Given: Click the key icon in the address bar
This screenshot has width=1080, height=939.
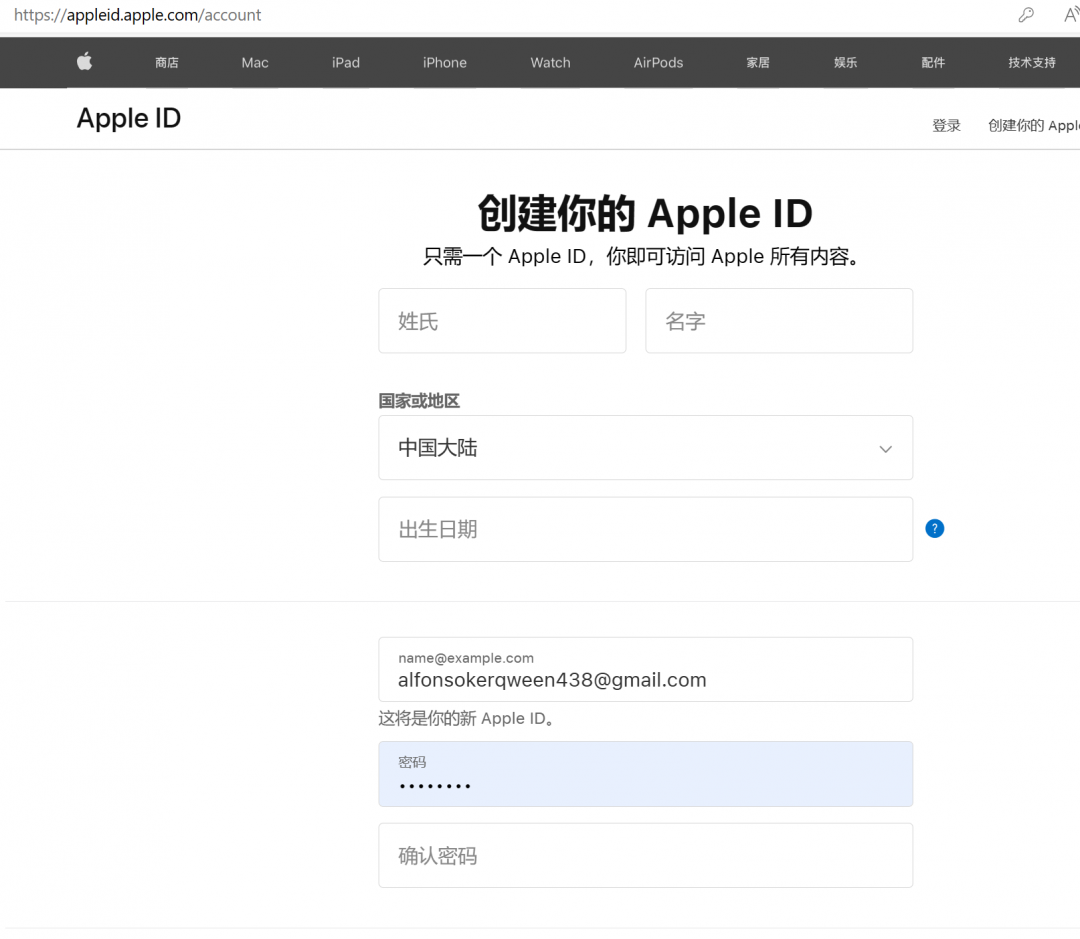Looking at the screenshot, I should pyautogui.click(x=1026, y=15).
